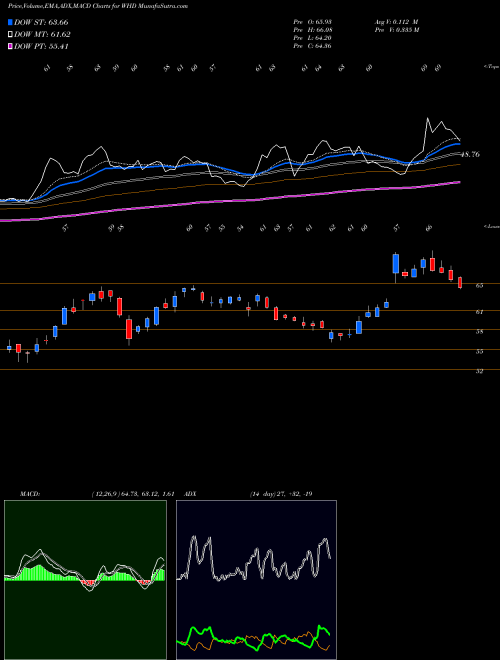500x660 pixels.
Task: Click the 55 price axis label
Action: pyautogui.click(x=479, y=351)
